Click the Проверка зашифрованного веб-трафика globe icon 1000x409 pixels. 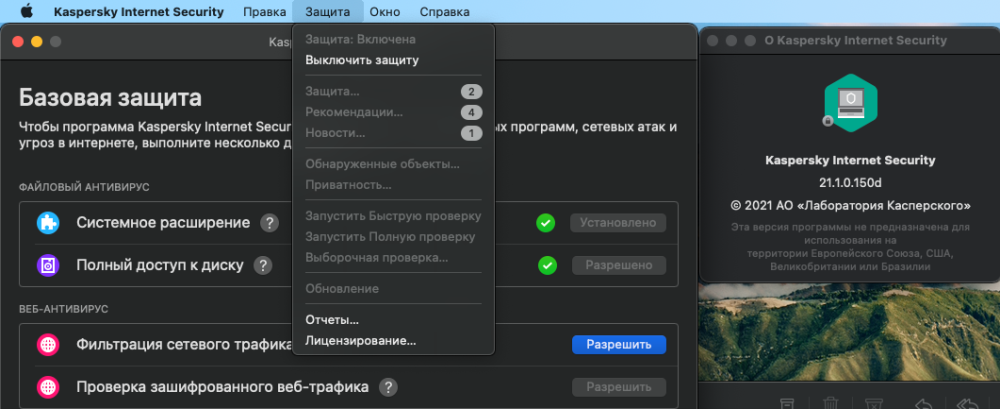point(48,387)
